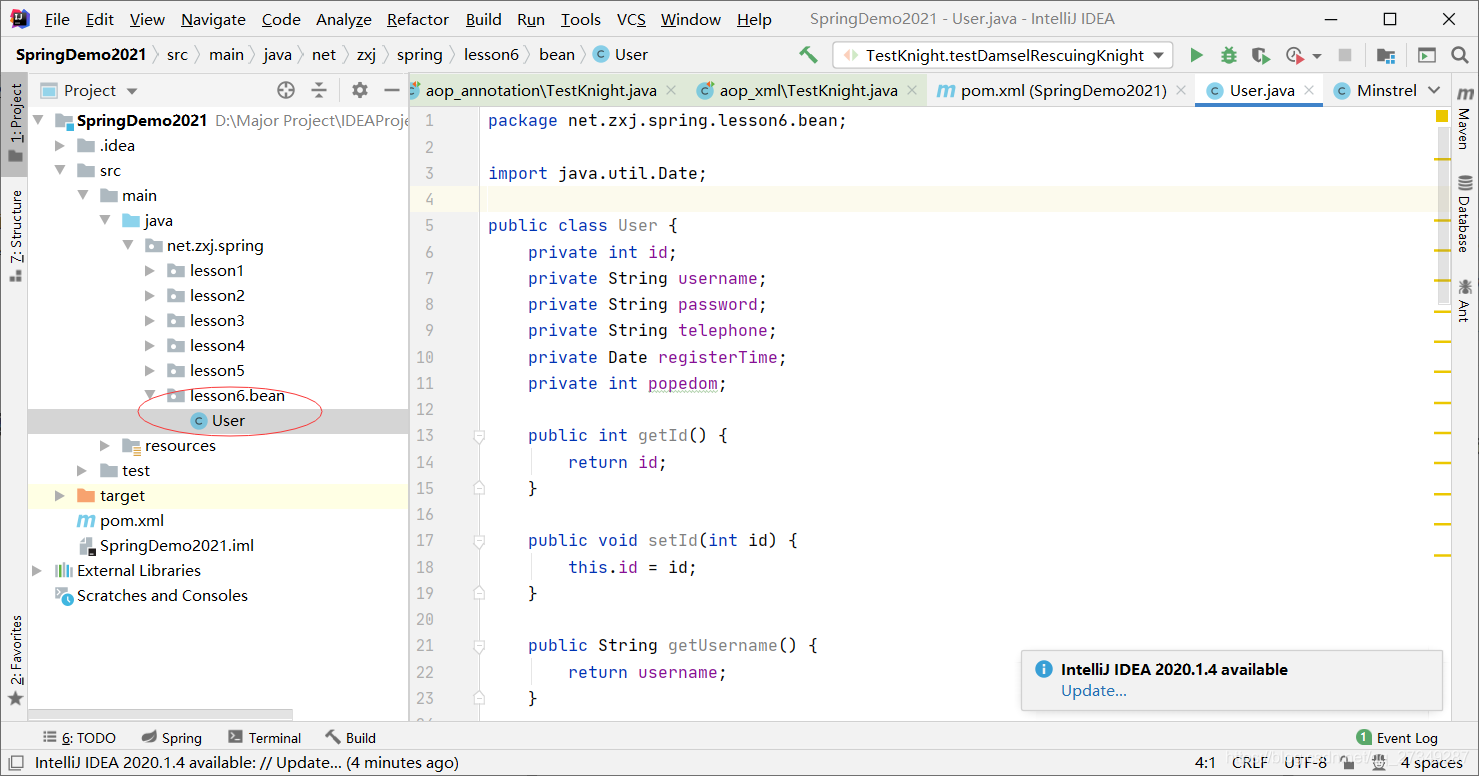Click the 'bean' breadcrumb in navigation bar
Viewport: 1479px width, 776px height.
557,54
